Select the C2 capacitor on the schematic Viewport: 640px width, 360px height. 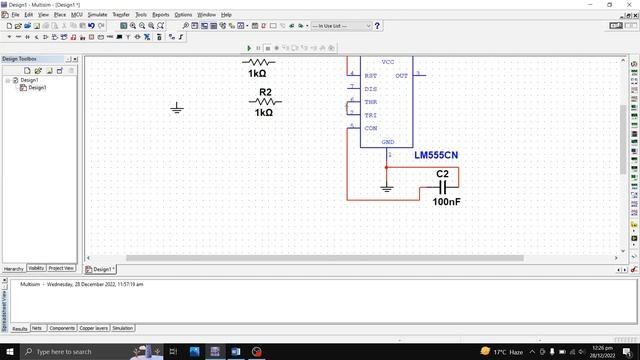tap(443, 187)
